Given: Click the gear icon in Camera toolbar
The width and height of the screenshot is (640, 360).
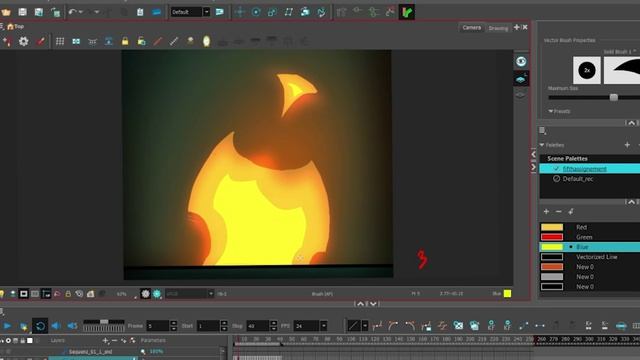Looking at the screenshot, I should pos(24,41).
